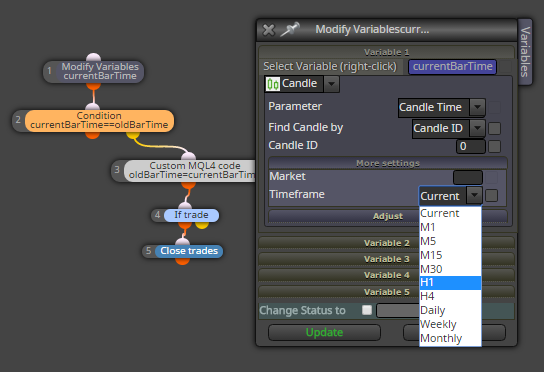This screenshot has height=372, width=544.
Task: Click orange output connector of If trade
Action: 185,225
